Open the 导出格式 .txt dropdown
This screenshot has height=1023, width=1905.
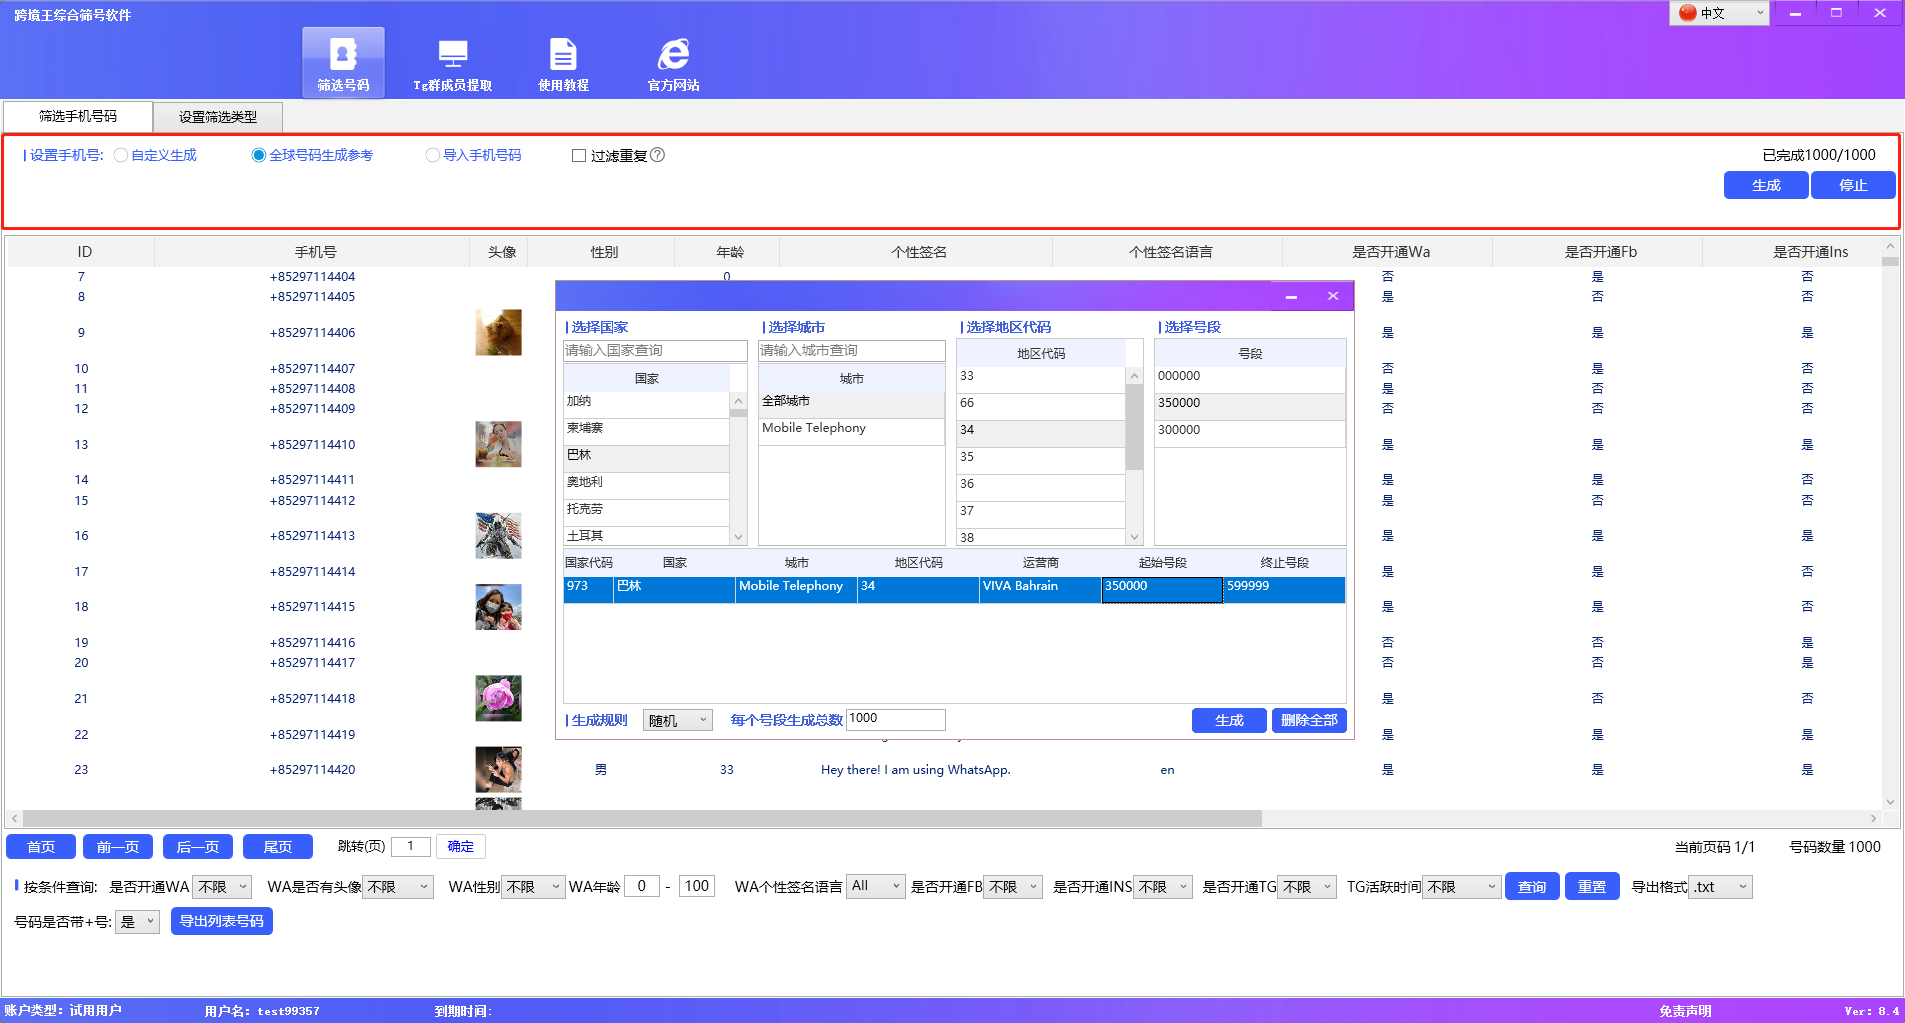(x=1720, y=886)
